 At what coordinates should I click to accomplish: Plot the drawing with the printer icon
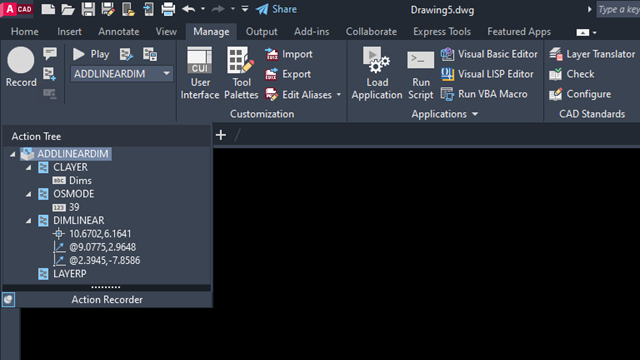pyautogui.click(x=168, y=9)
